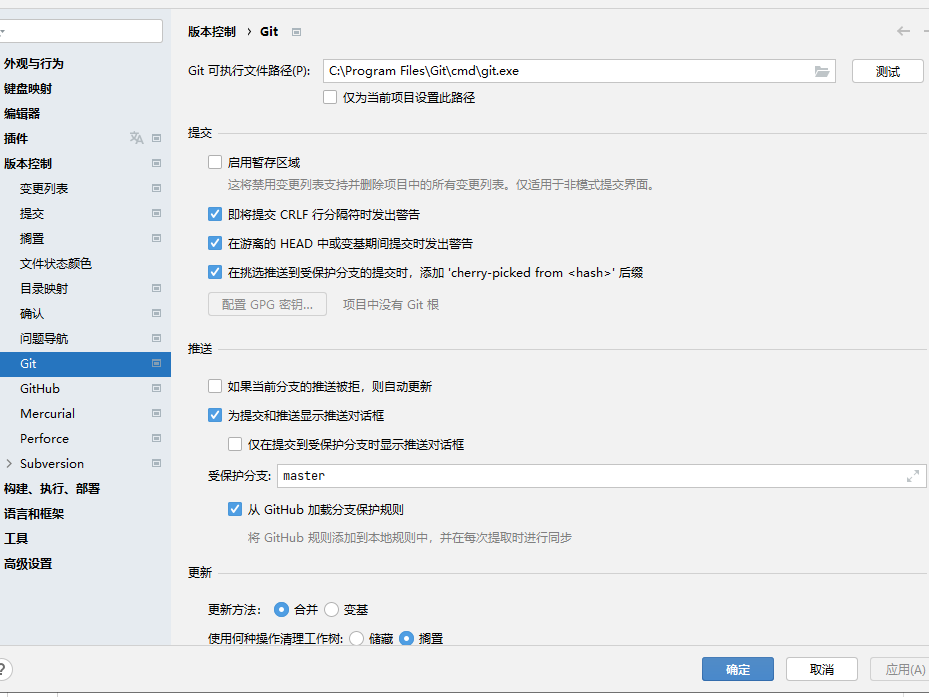Open 构建、执行、部署 settings category
The image size is (929, 697).
click(52, 488)
